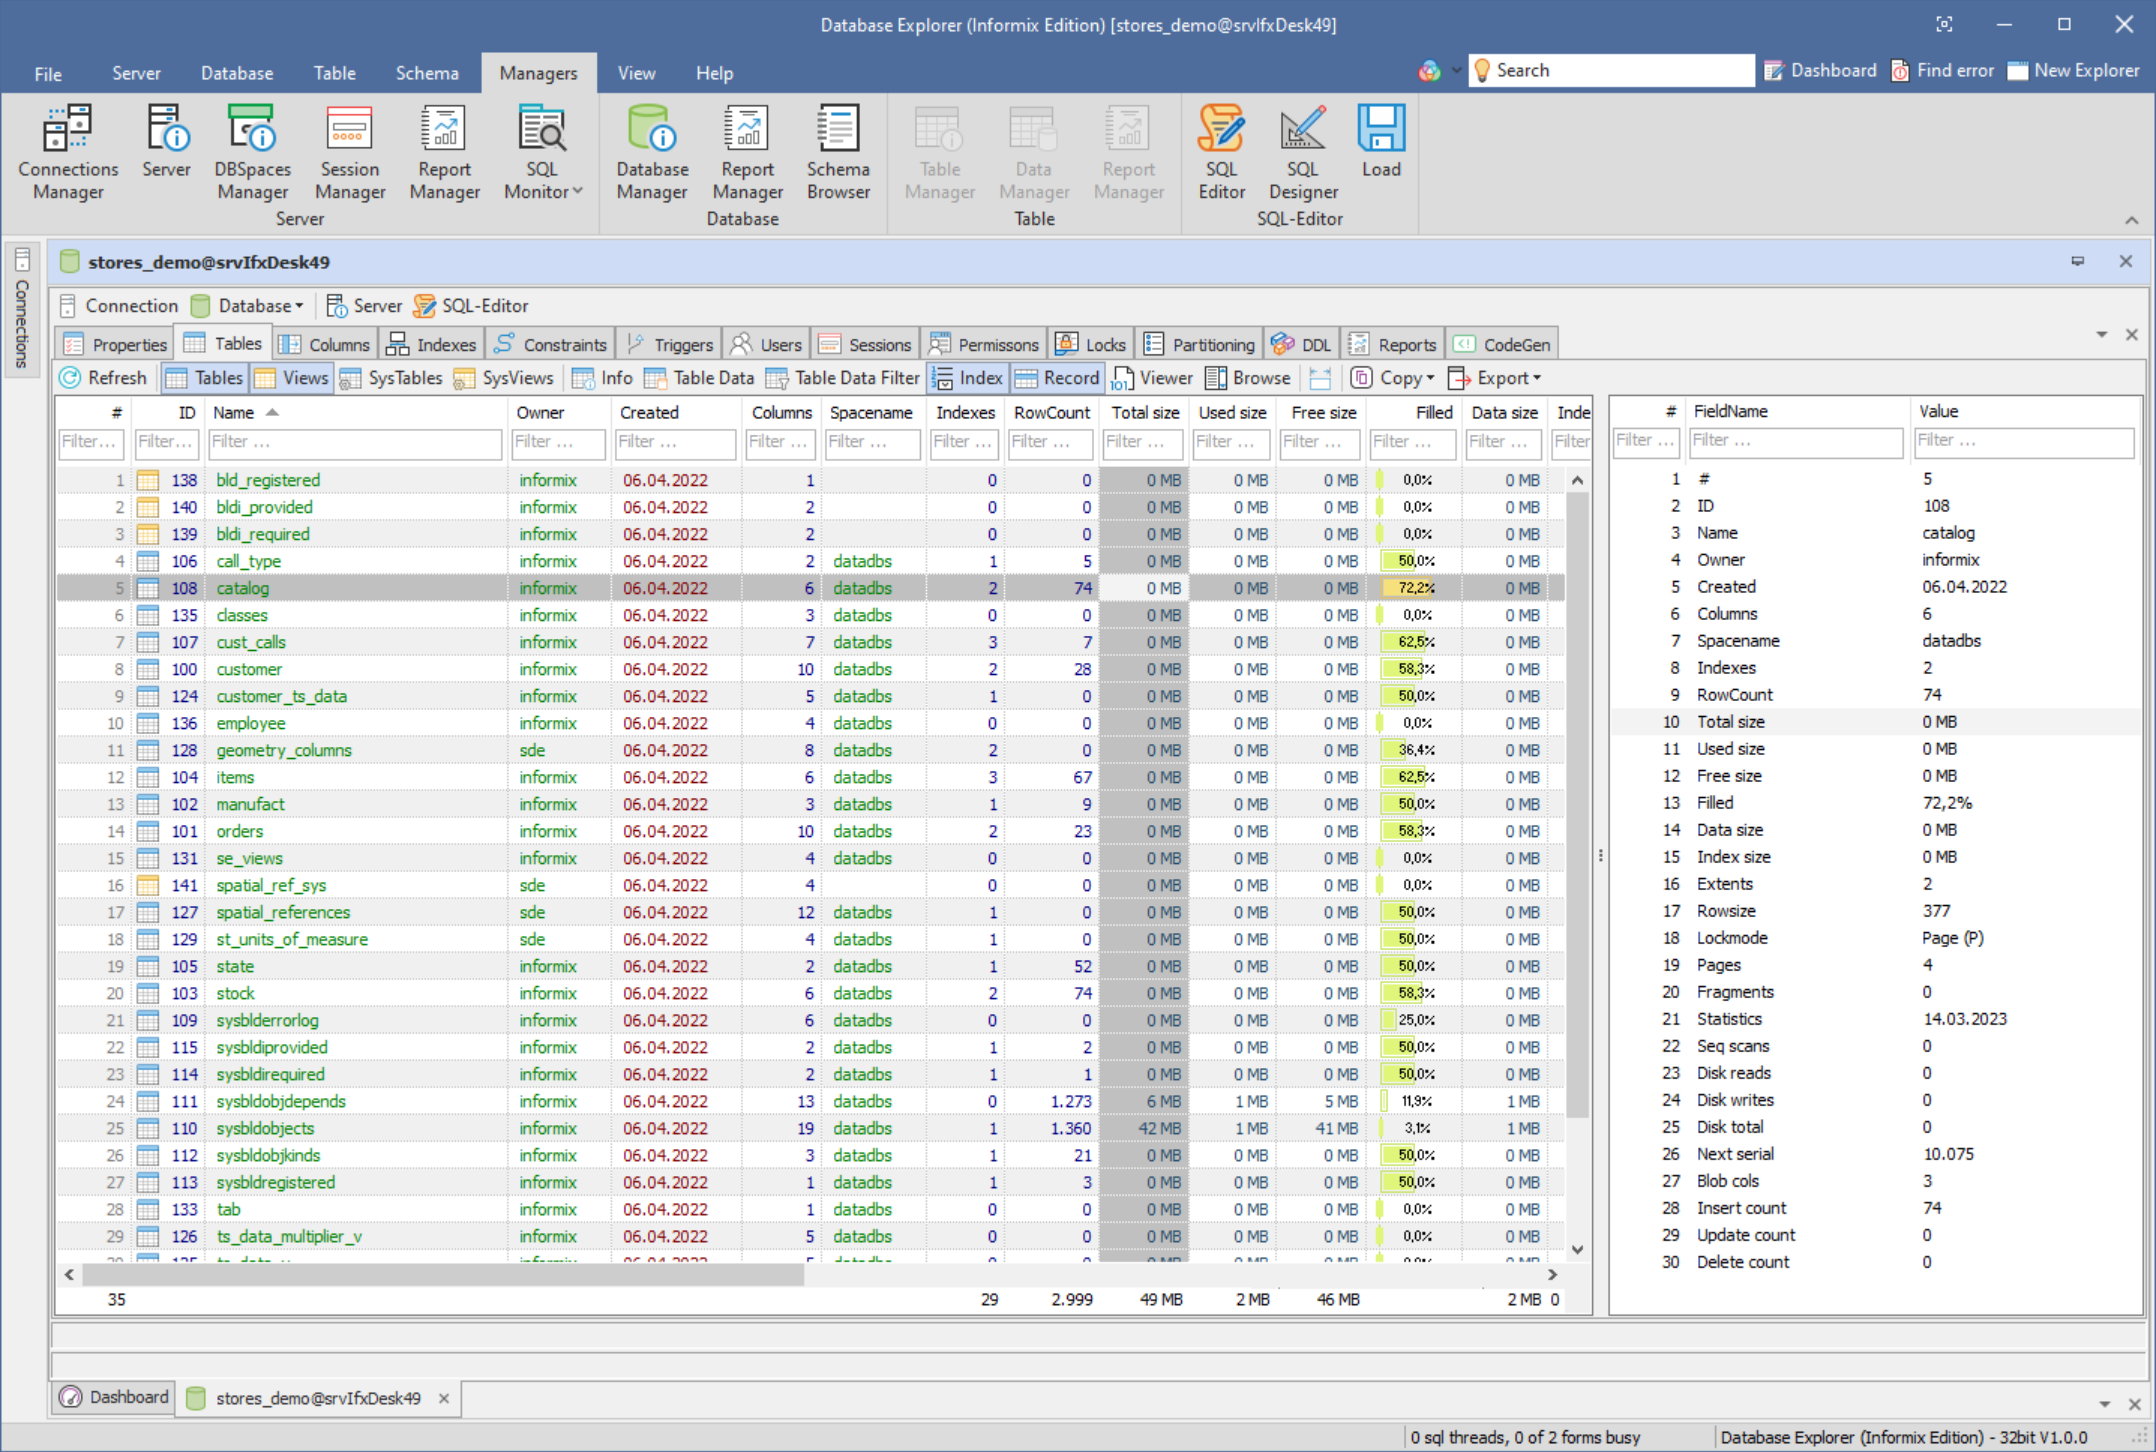Sort by the RowCount column header
Screen dimensions: 2156x1452
[x=1051, y=412]
